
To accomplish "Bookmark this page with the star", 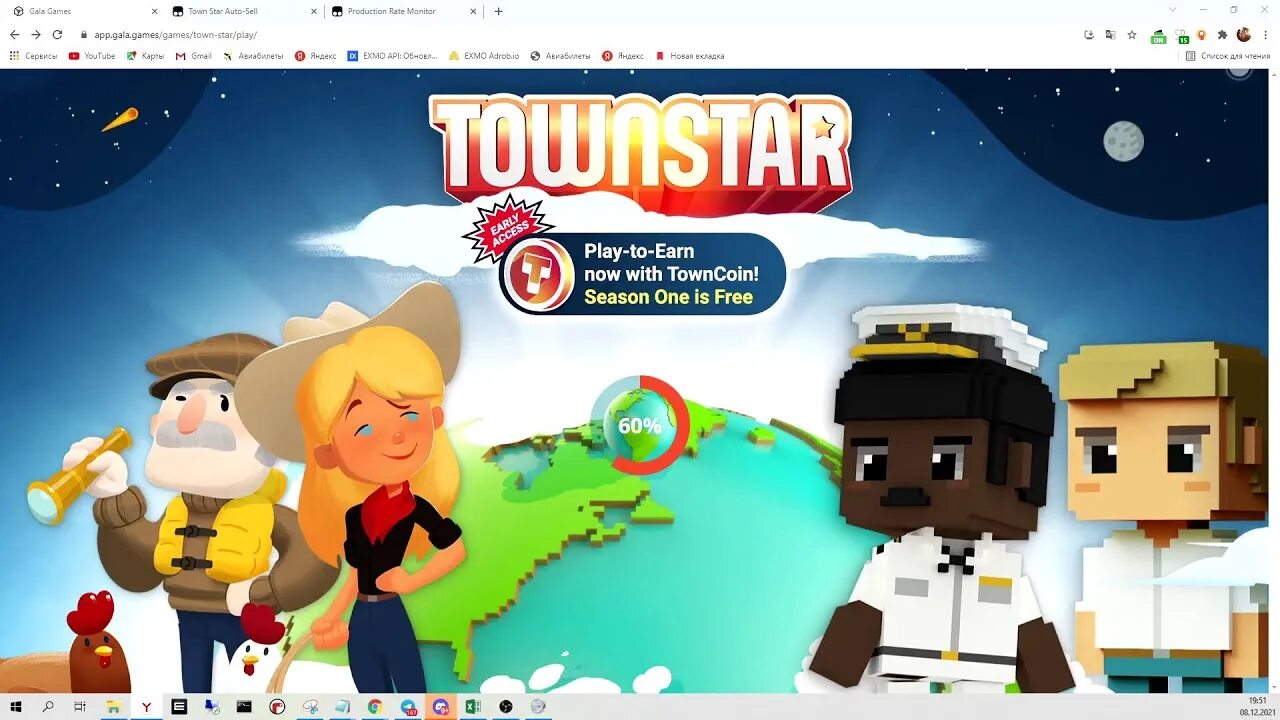I will pos(1132,34).
